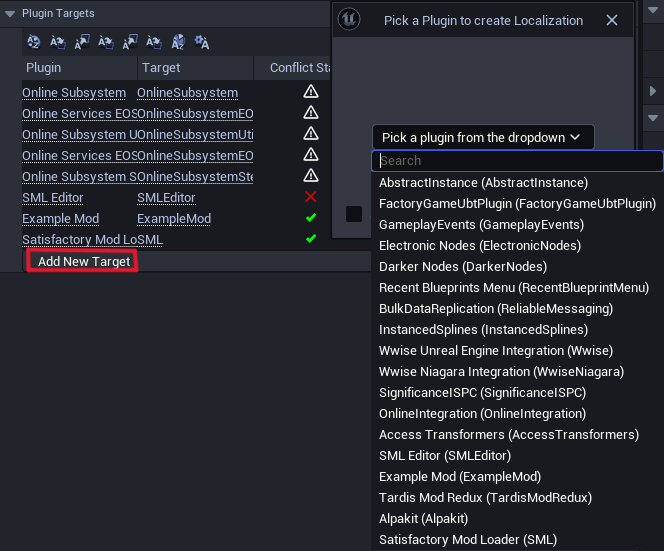Collapse the Plugin Targets section

[10, 14]
